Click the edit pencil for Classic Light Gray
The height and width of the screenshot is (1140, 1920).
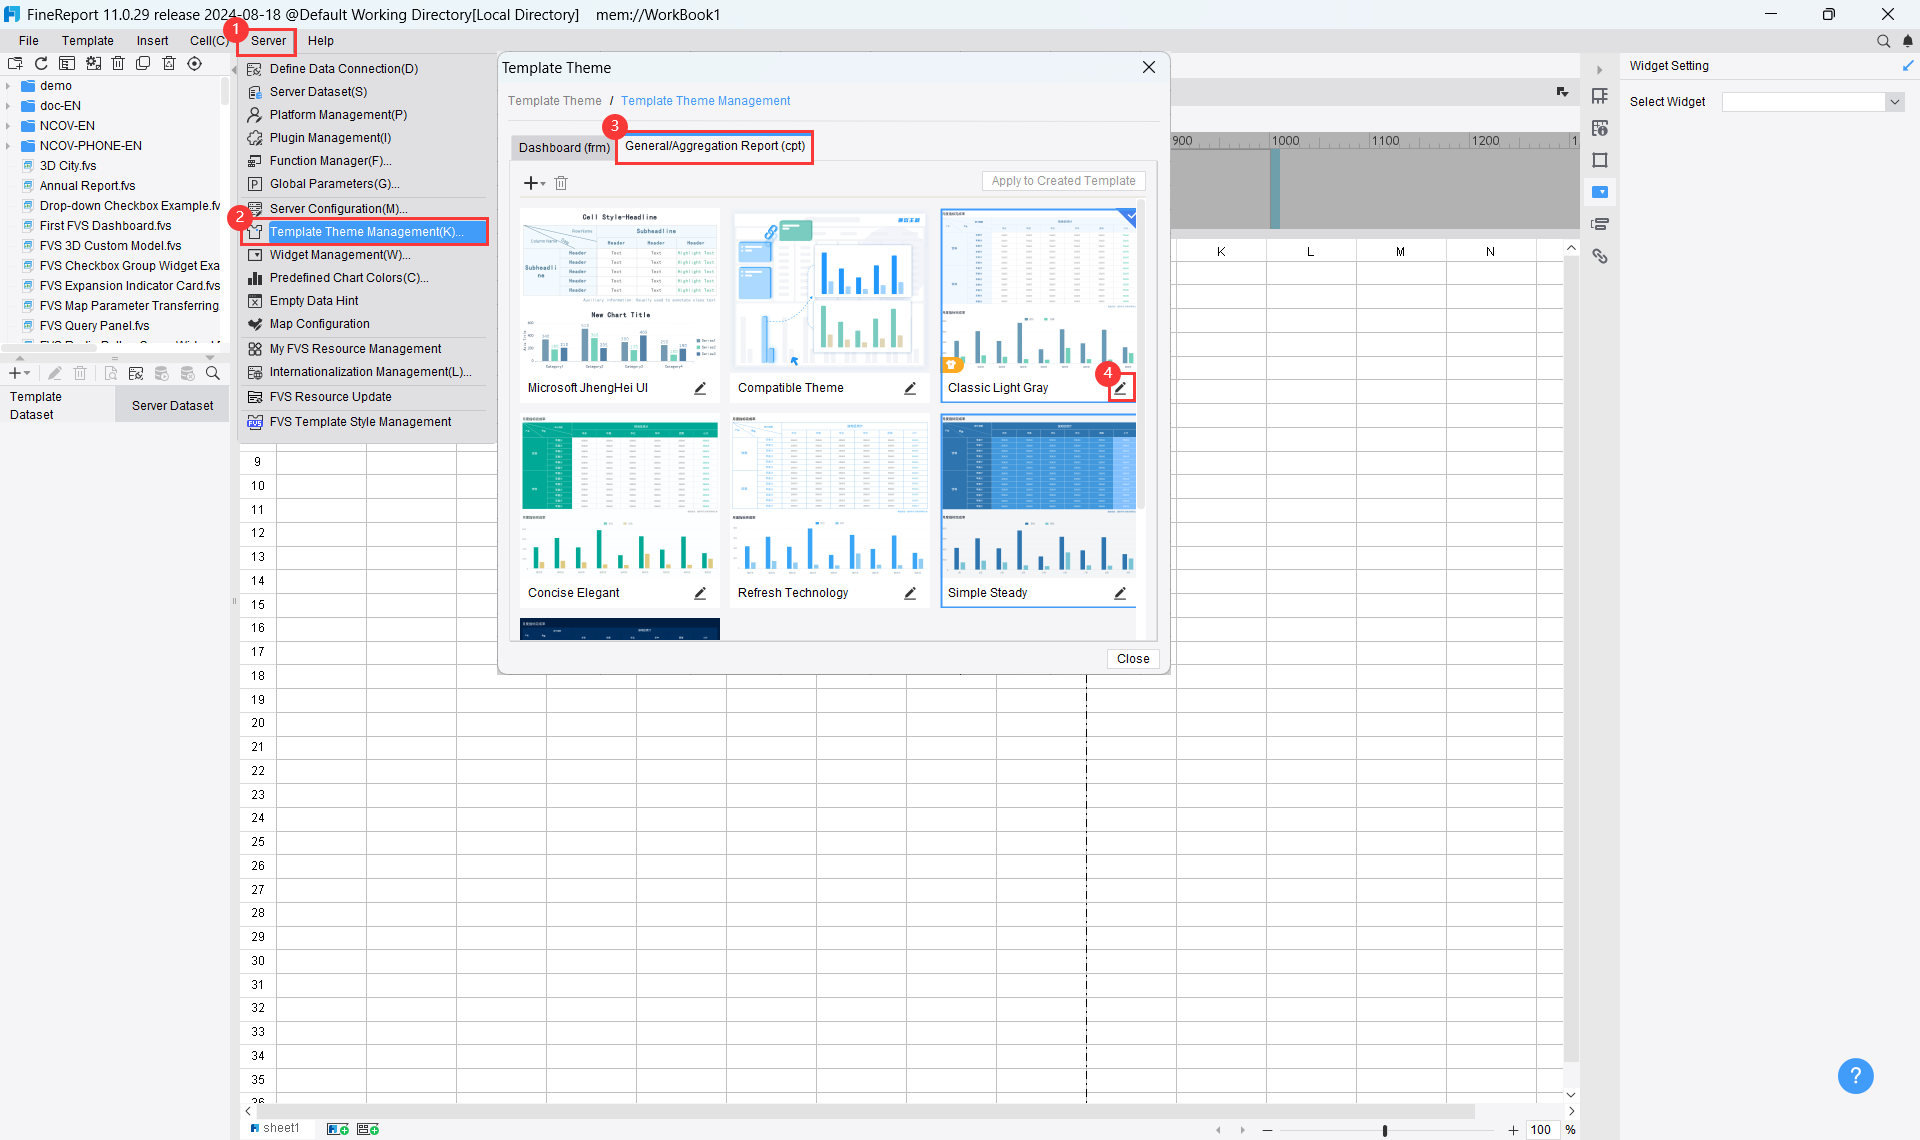(1121, 388)
